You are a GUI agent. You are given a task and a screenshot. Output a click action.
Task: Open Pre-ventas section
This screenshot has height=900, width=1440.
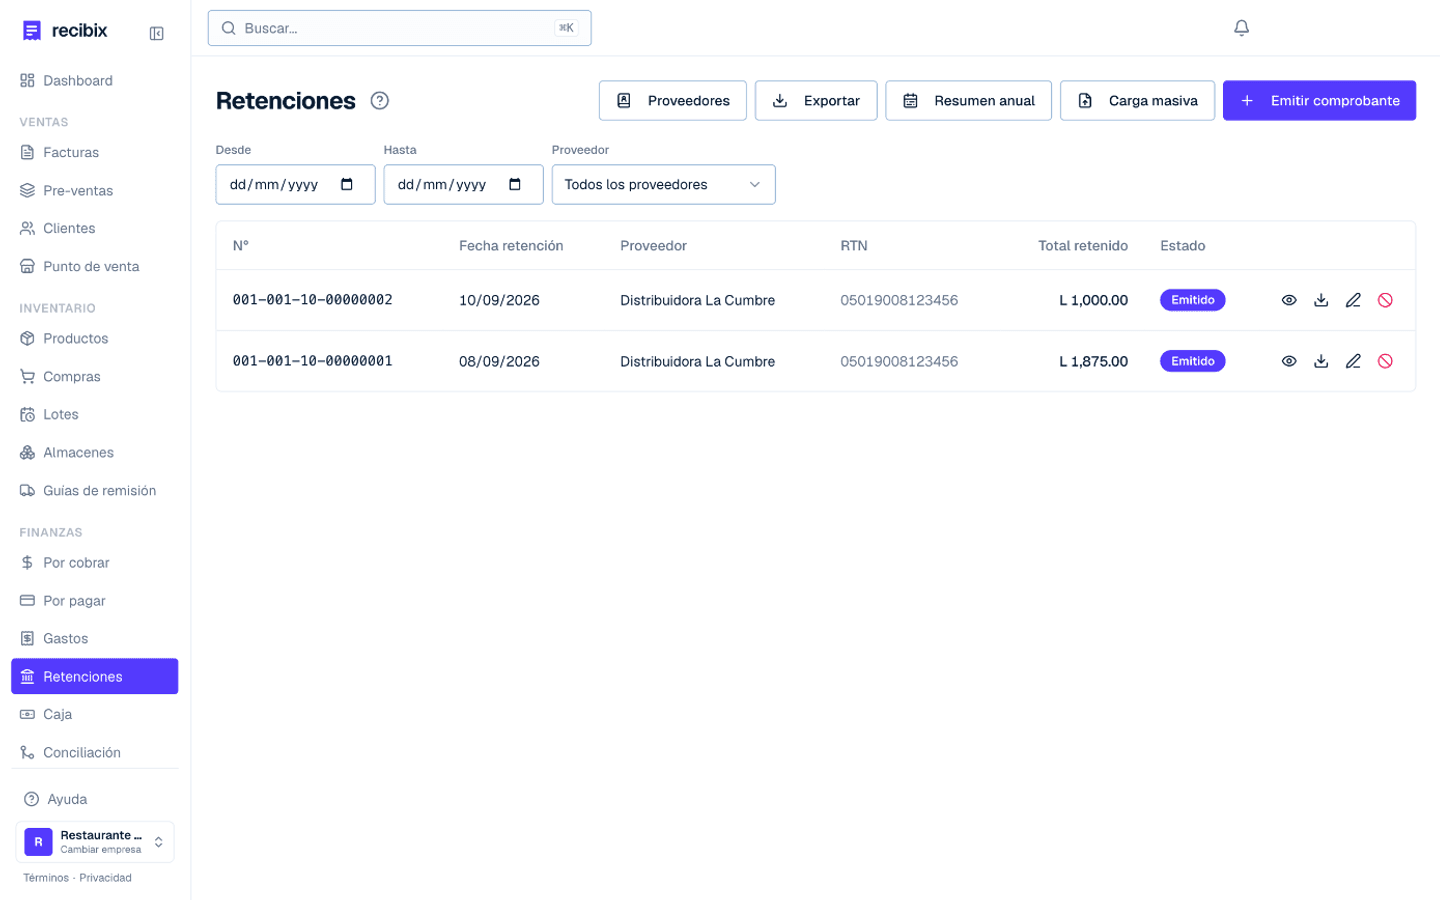tap(95, 191)
